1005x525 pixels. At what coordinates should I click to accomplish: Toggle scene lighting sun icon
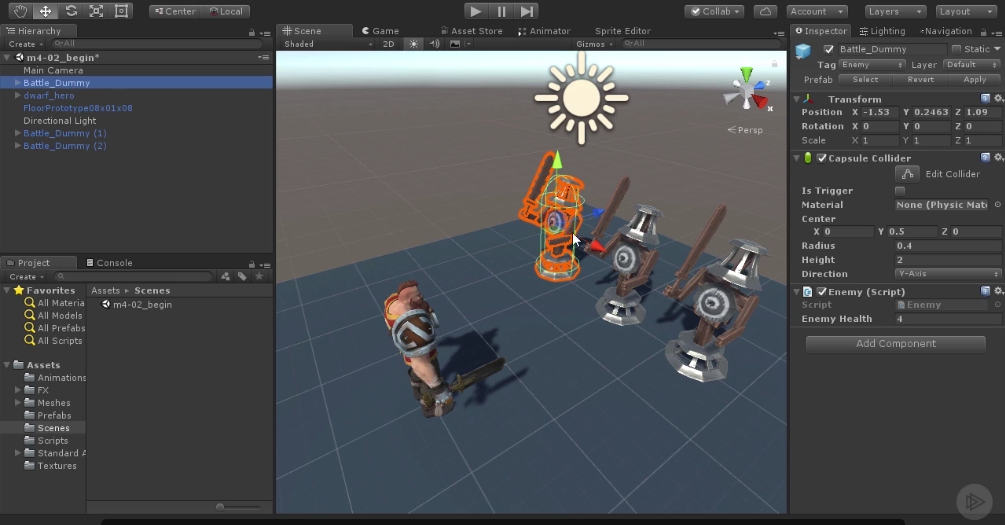(413, 44)
